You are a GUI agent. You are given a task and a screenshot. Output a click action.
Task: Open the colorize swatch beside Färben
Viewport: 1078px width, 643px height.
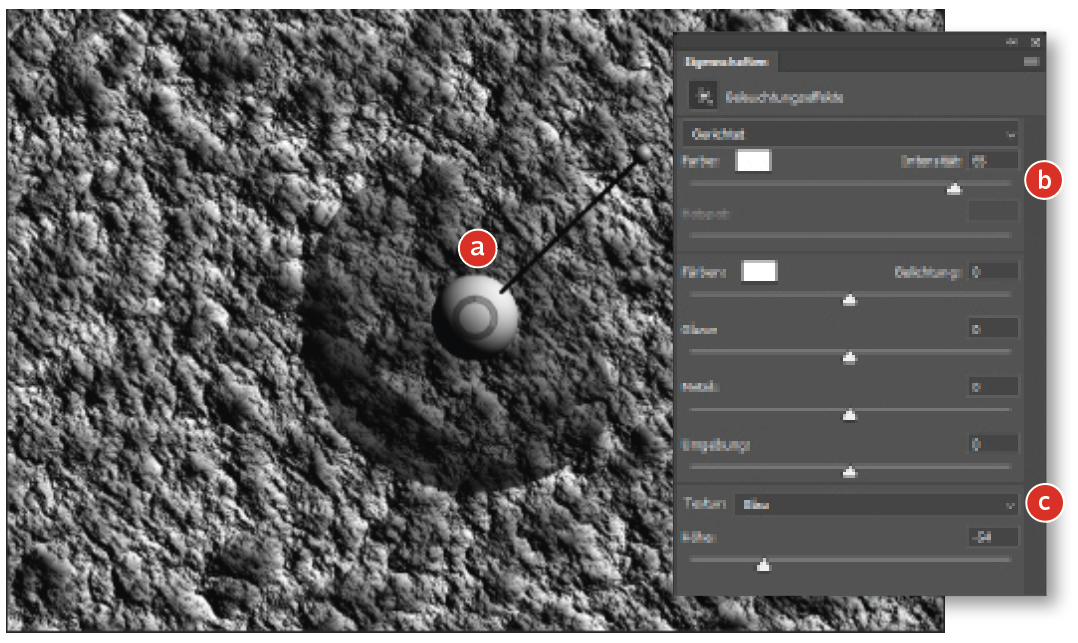759,271
